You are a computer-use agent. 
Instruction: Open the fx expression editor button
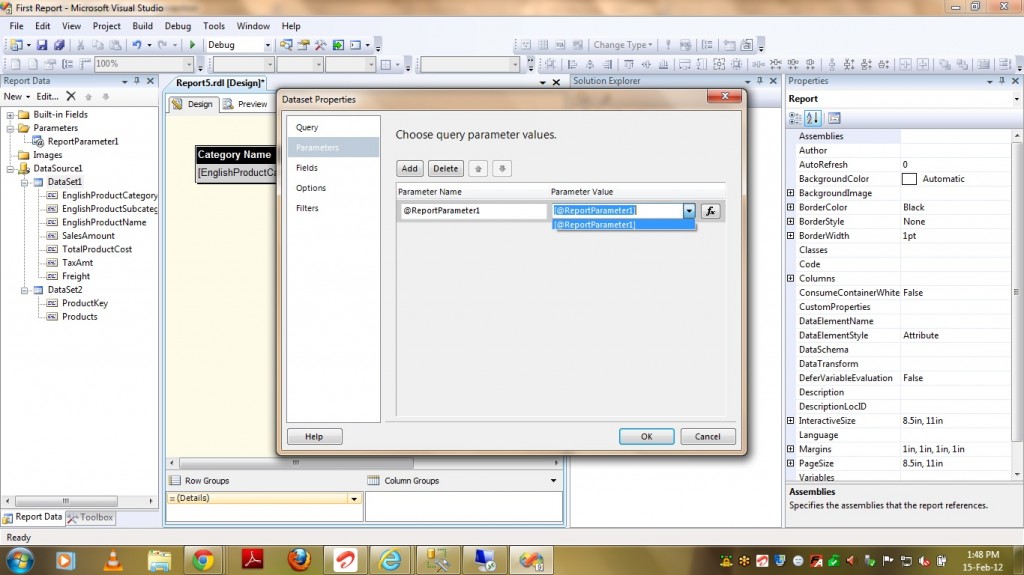coord(710,211)
